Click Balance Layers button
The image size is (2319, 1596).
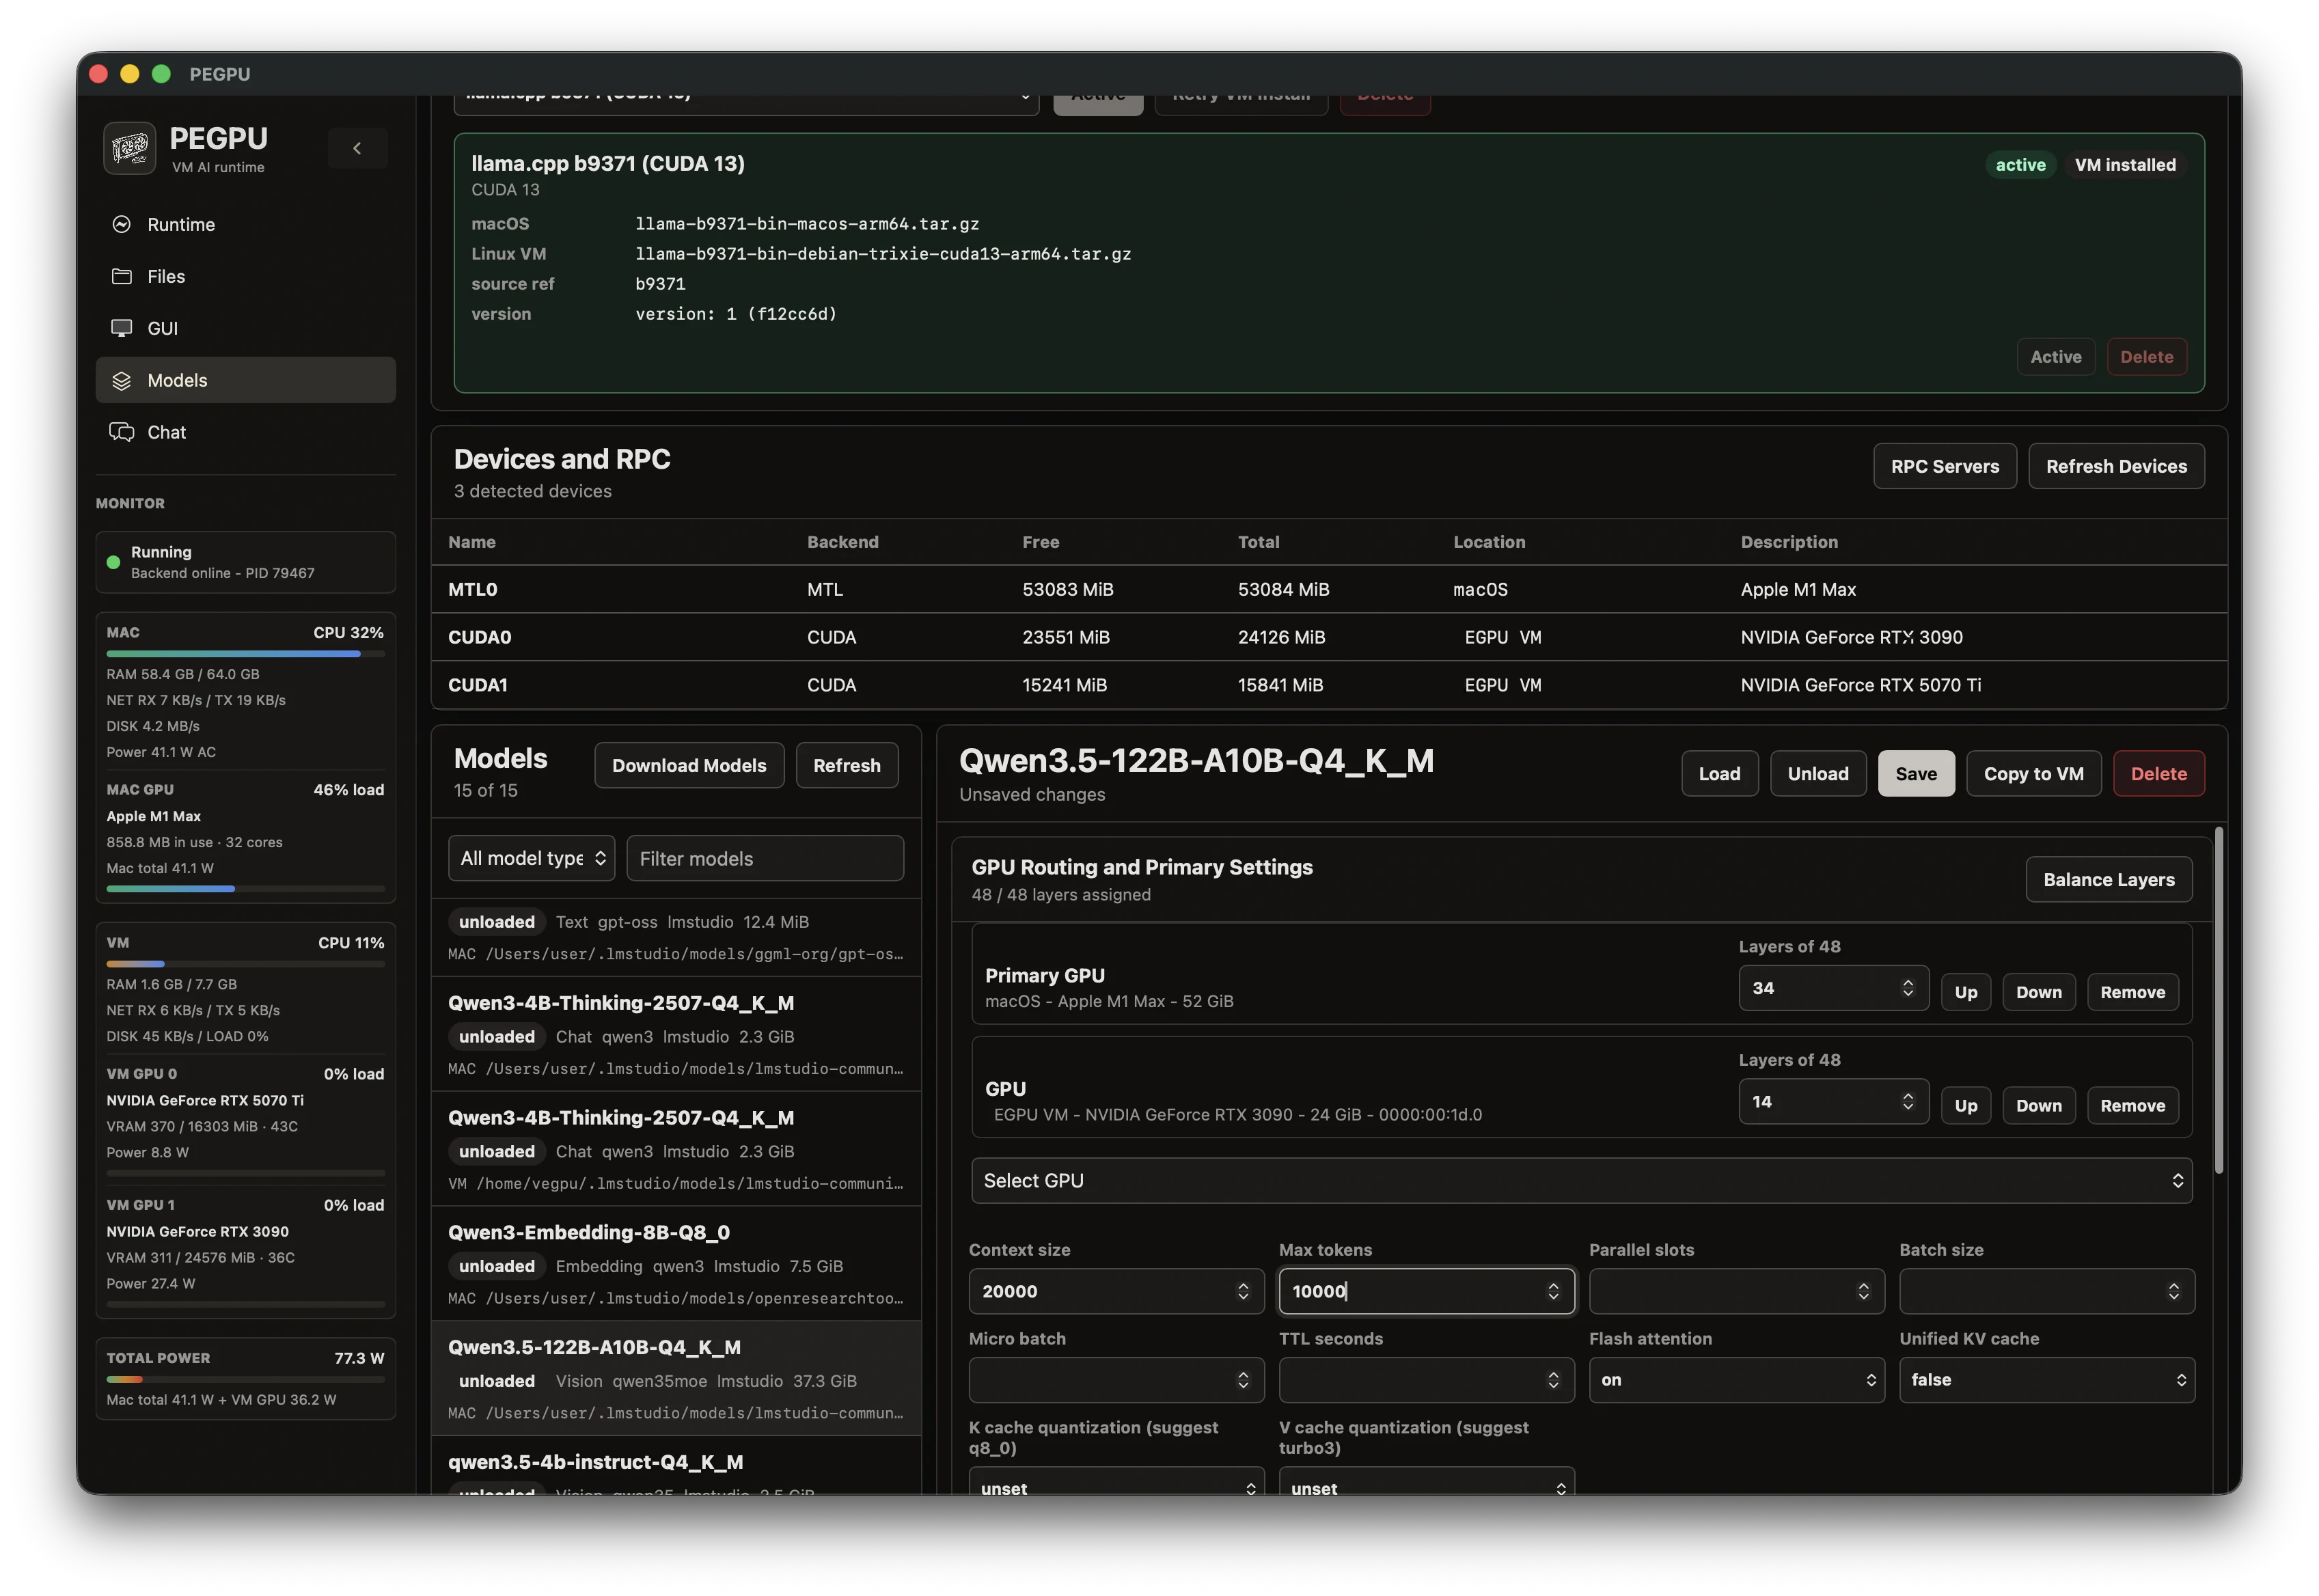[2108, 879]
